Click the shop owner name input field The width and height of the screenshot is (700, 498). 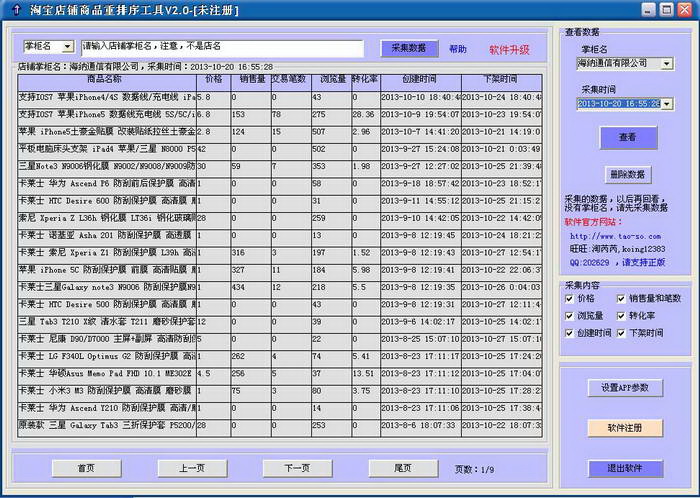(222, 48)
